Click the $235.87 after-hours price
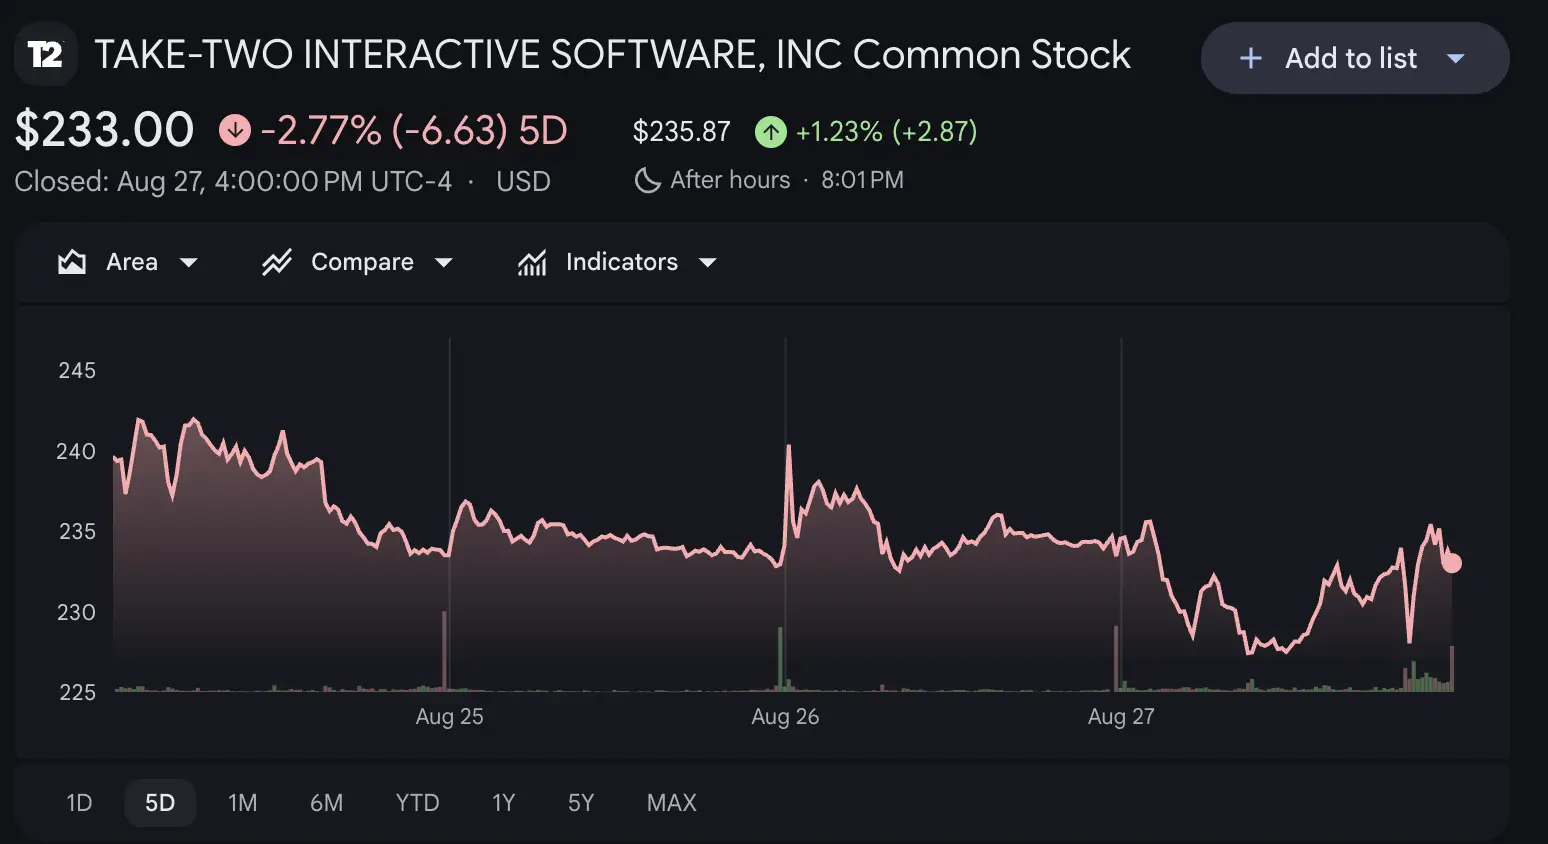Screen dimensions: 1548x844 (682, 132)
